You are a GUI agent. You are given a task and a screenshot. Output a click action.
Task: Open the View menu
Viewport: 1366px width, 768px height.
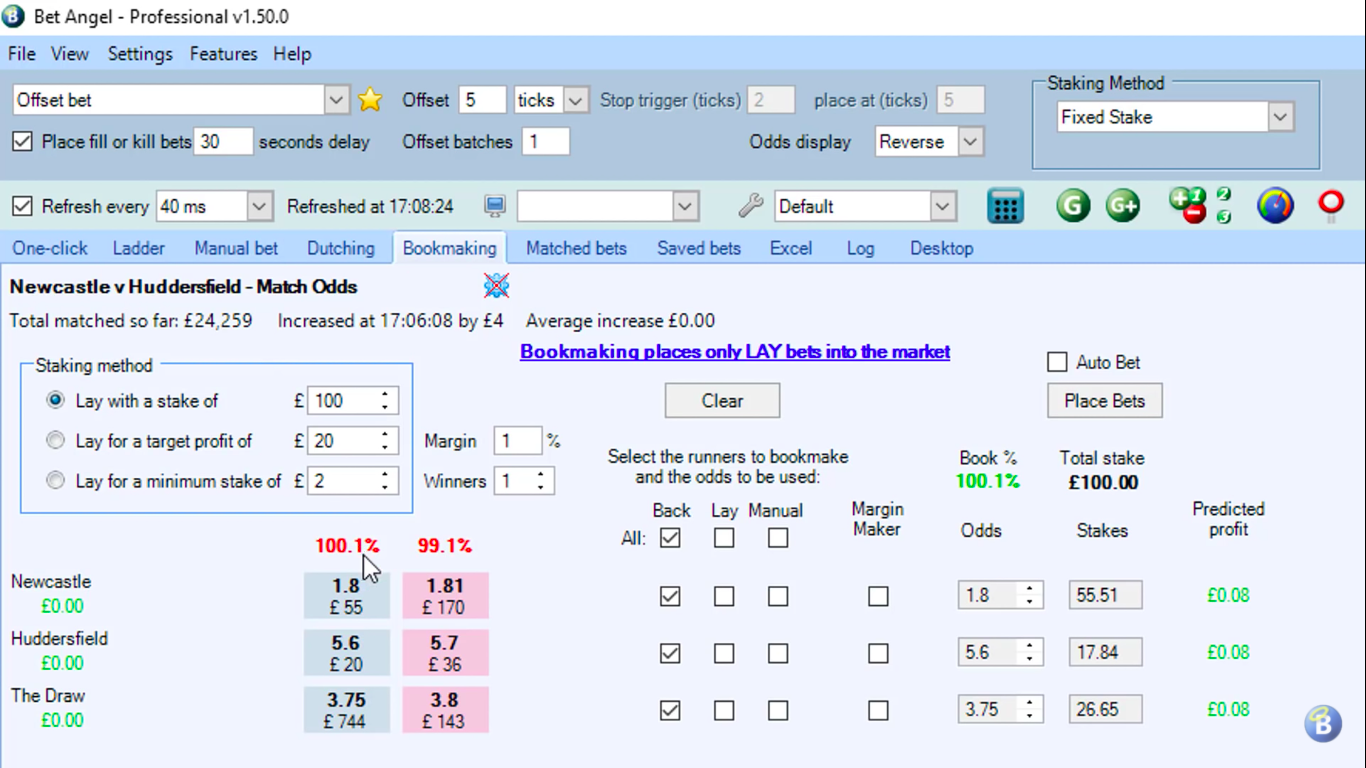70,54
